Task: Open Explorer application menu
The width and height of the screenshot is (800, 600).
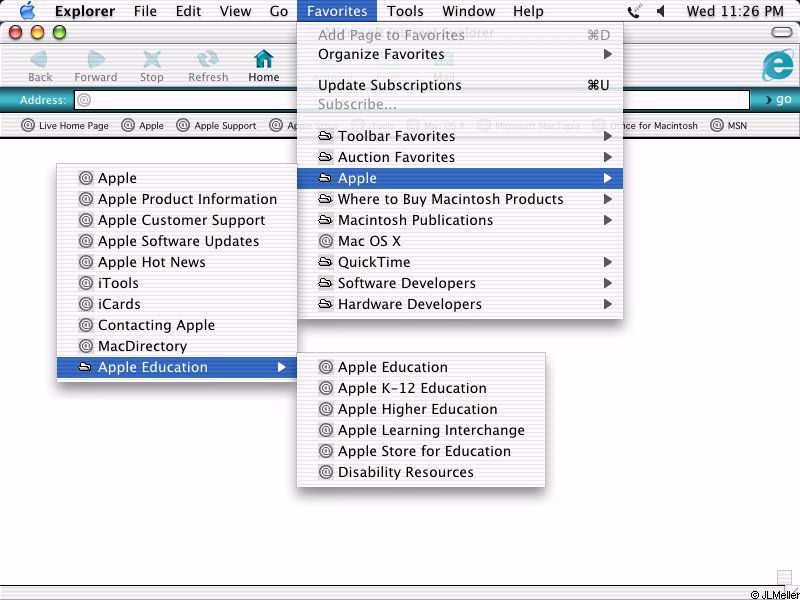Action: coord(86,11)
